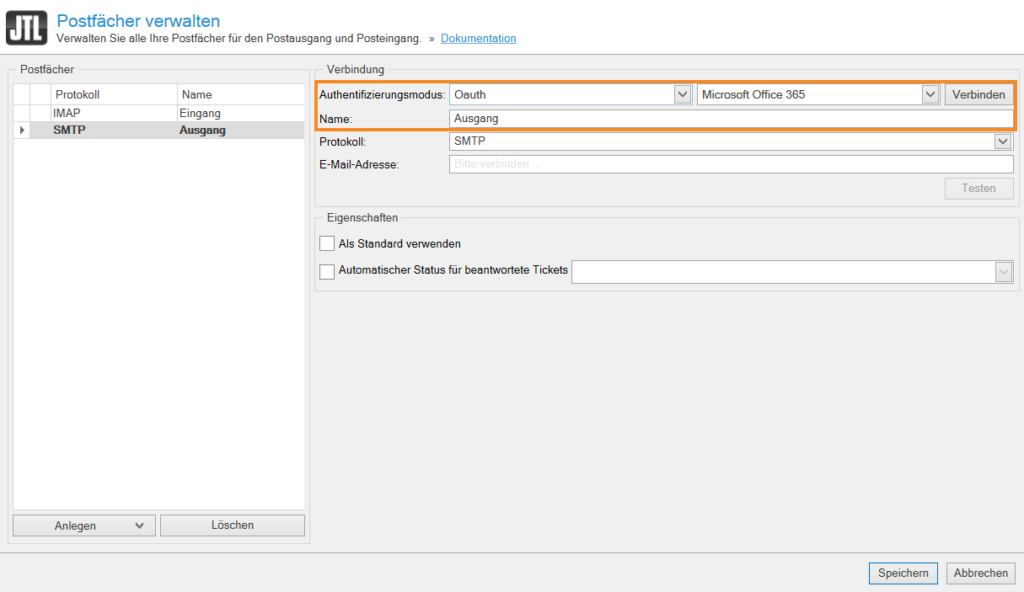The height and width of the screenshot is (592, 1024).
Task: Open the Dokumentation link
Action: [478, 39]
